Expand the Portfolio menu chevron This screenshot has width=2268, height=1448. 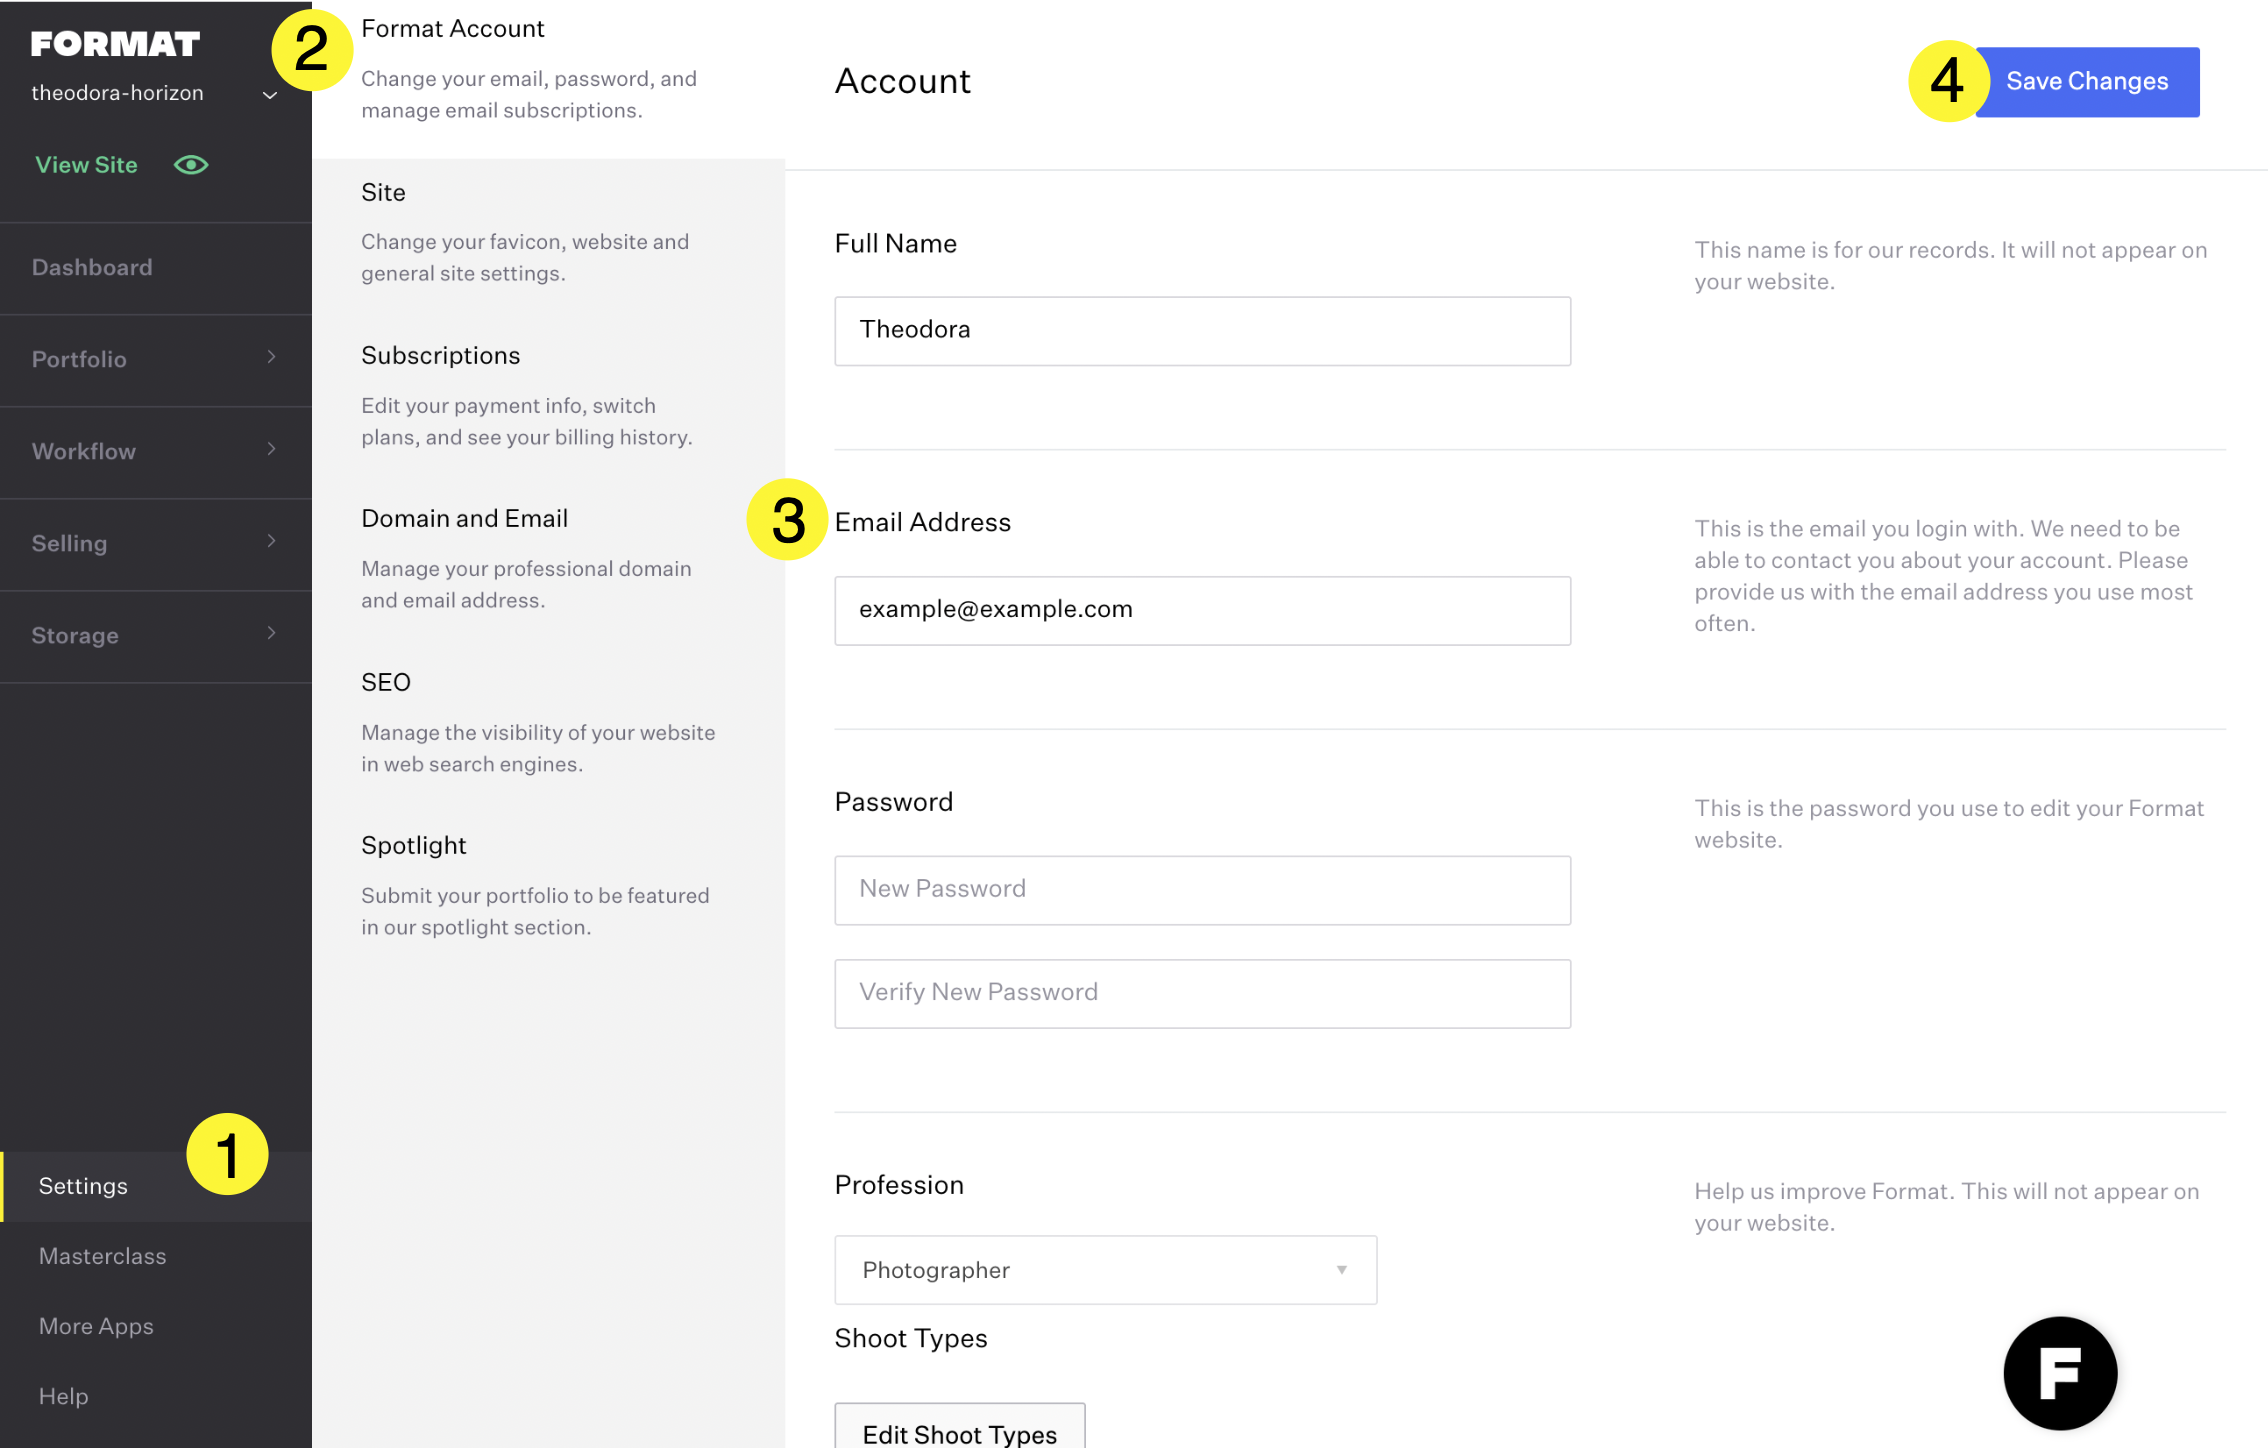271,358
